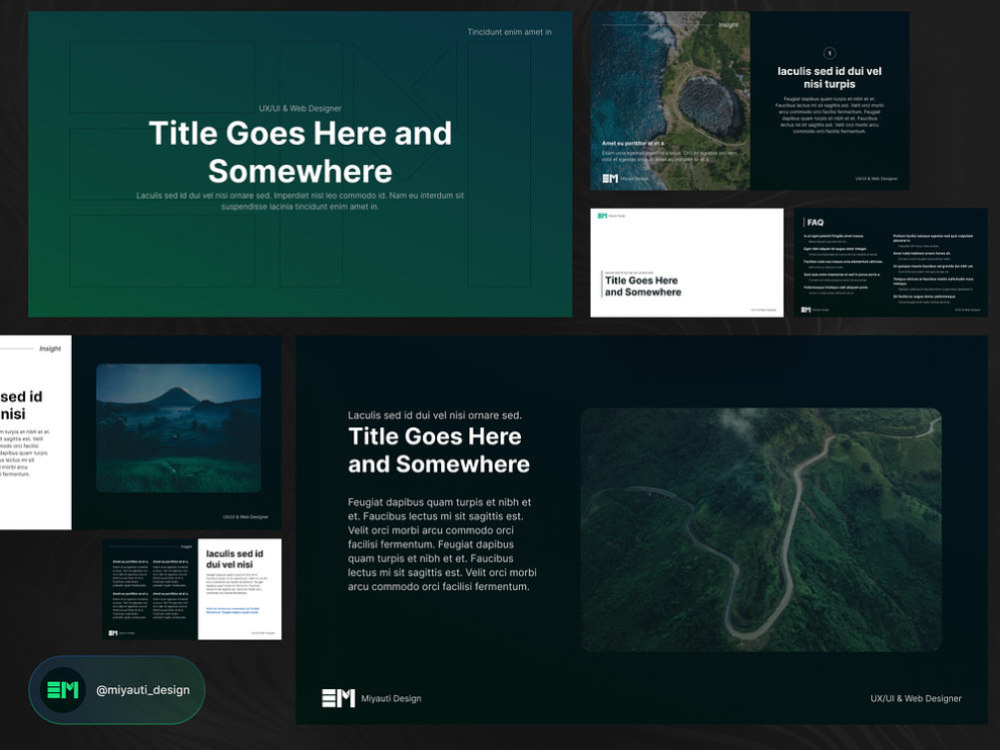Click the 'Title Goes Here and Somewhere' heading on the dark slide

[439, 450]
